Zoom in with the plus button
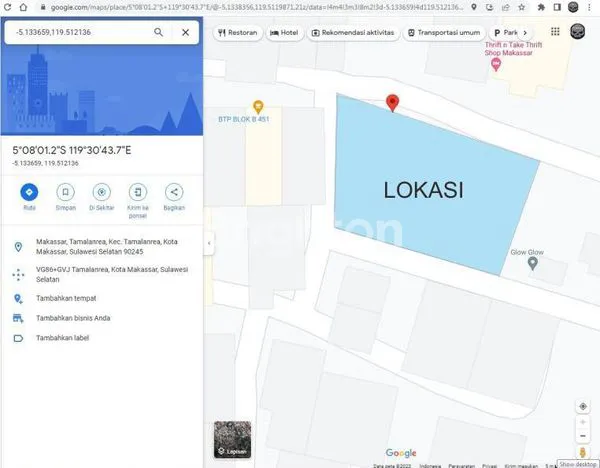Viewport: 600px width, 468px height. (583, 422)
